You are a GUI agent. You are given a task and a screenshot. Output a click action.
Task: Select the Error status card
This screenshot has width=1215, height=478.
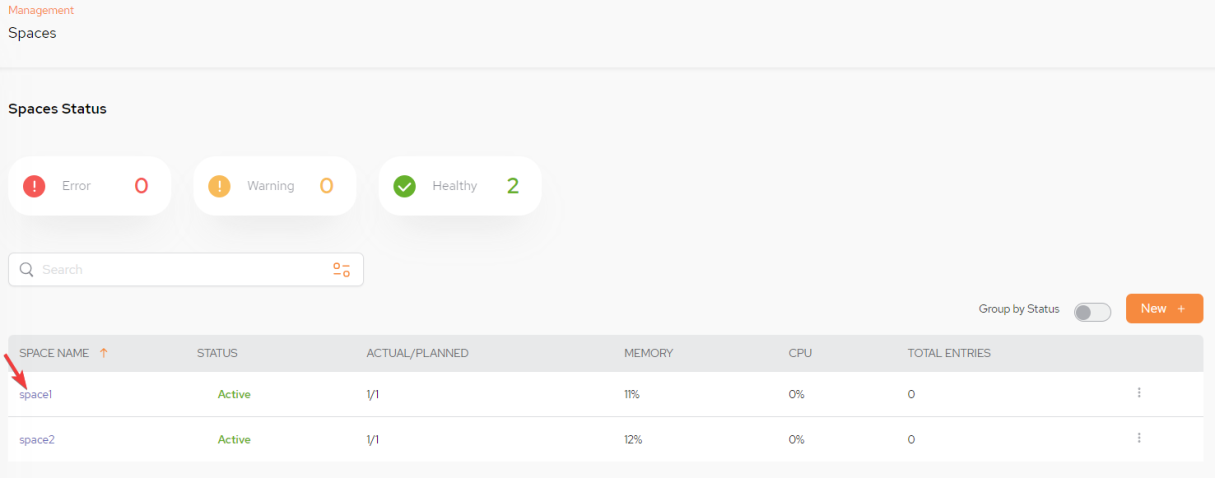(x=89, y=186)
